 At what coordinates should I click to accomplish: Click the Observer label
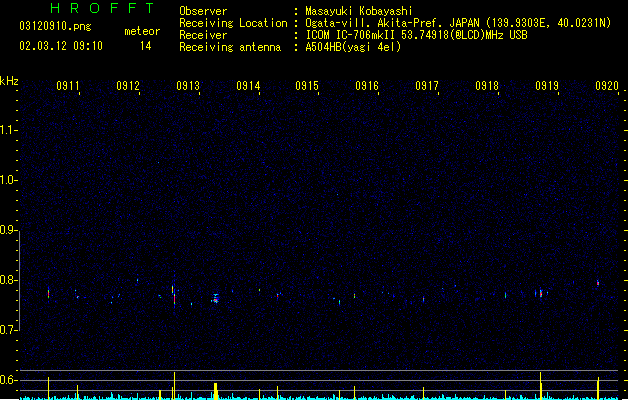(203, 11)
